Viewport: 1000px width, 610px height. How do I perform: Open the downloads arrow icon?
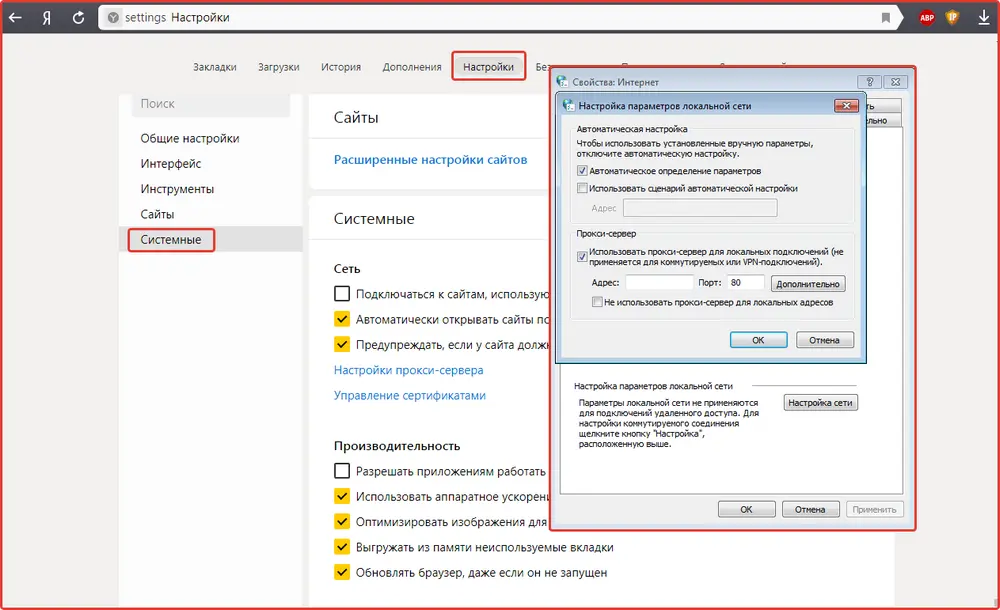point(982,18)
